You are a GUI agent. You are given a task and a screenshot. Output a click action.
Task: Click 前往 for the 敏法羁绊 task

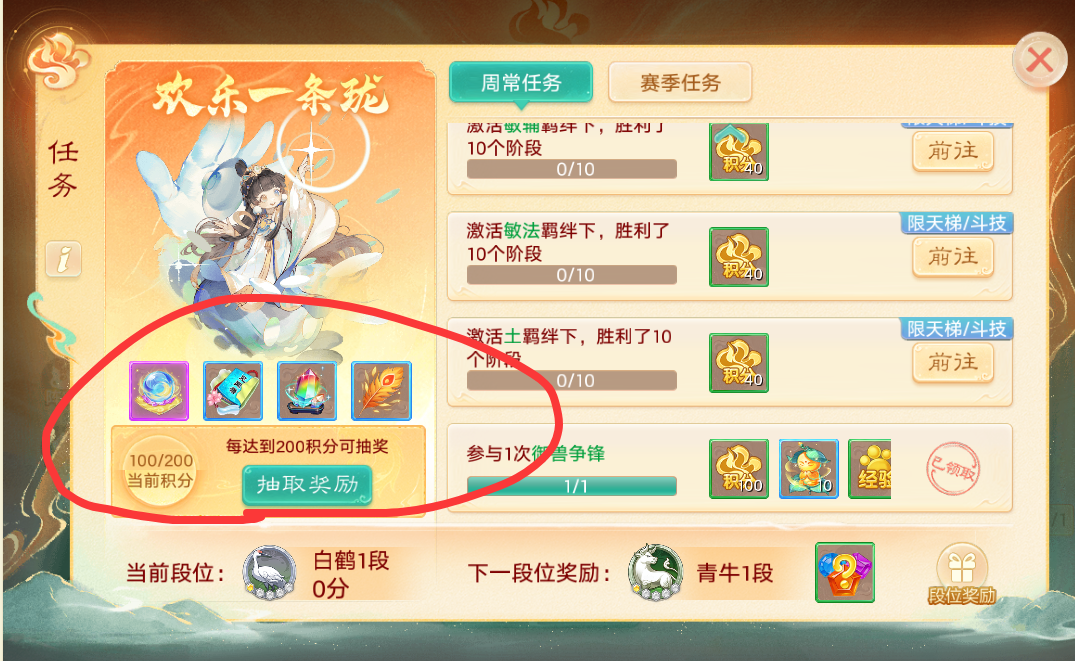pyautogui.click(x=953, y=257)
